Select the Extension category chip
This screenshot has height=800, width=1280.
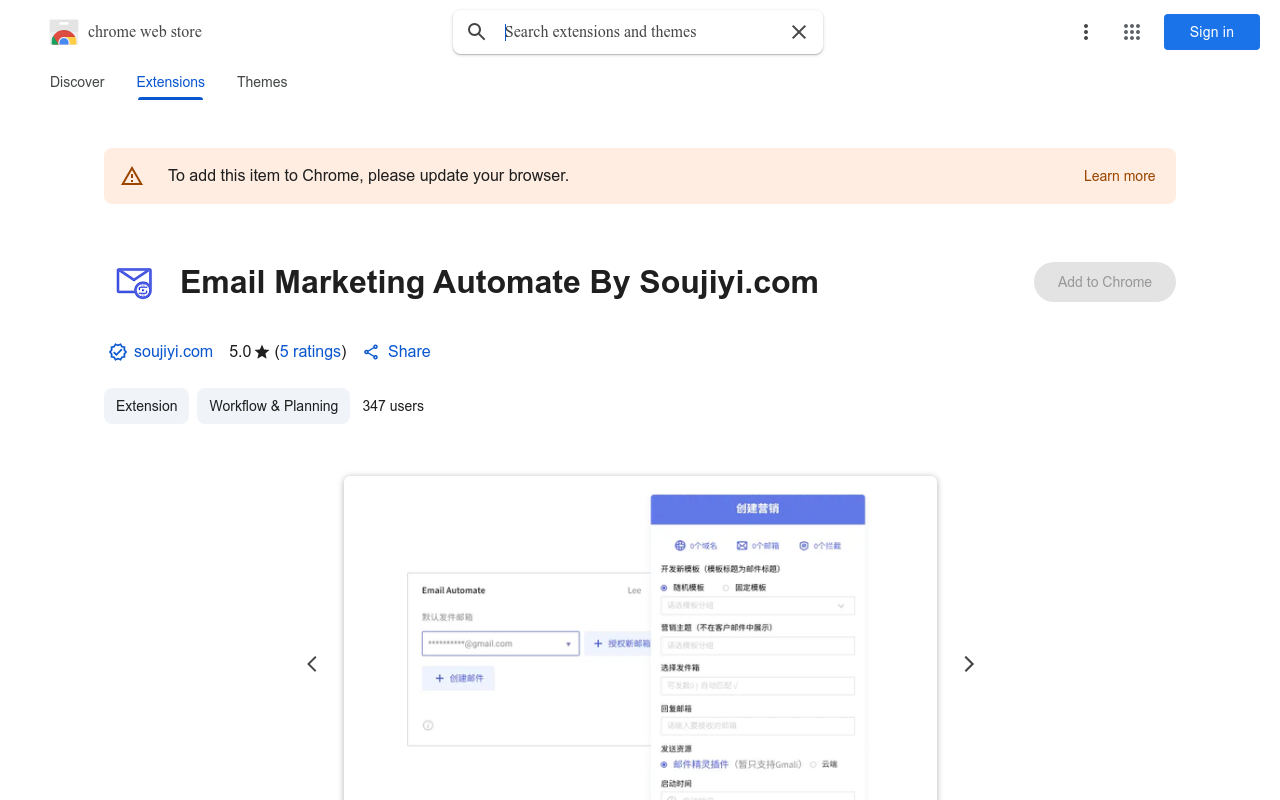click(146, 406)
